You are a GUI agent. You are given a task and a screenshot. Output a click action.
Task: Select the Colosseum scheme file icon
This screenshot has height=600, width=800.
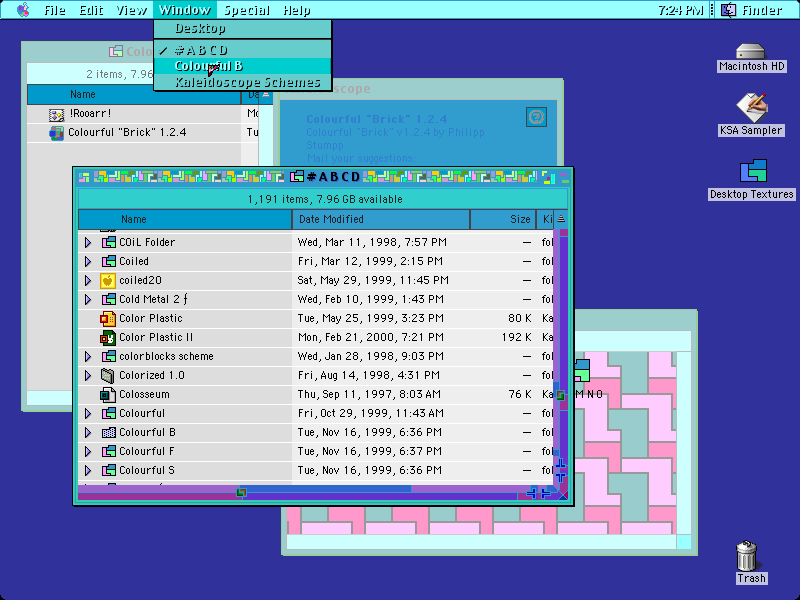(108, 394)
